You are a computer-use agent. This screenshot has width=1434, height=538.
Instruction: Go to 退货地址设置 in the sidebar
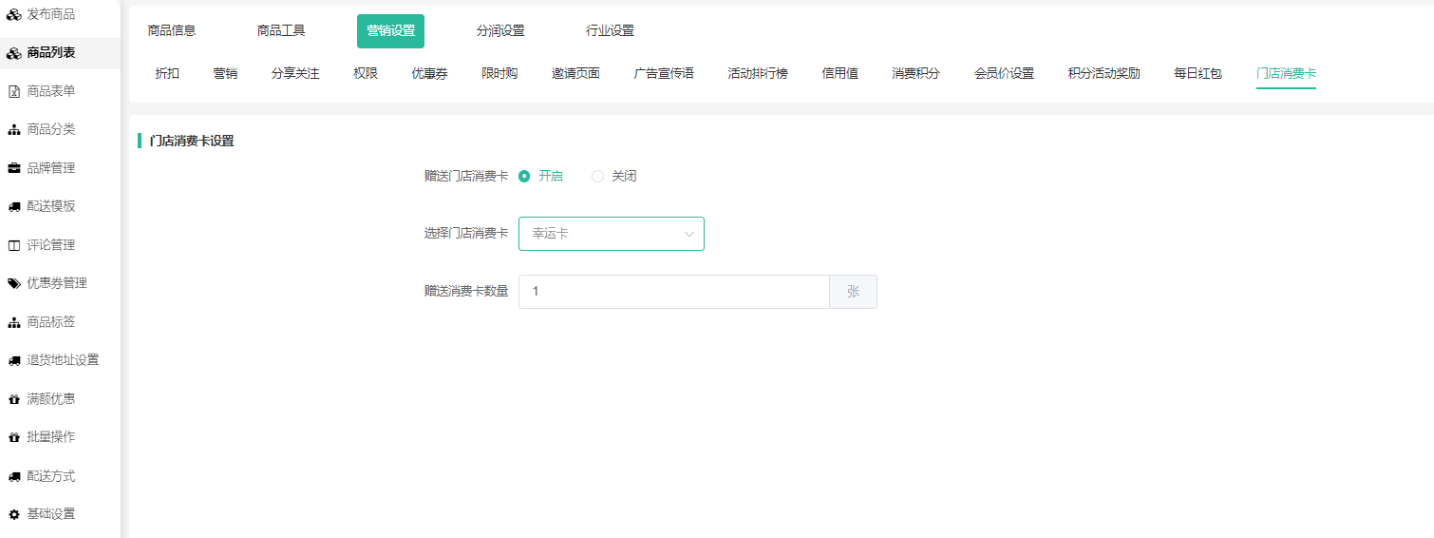point(62,360)
